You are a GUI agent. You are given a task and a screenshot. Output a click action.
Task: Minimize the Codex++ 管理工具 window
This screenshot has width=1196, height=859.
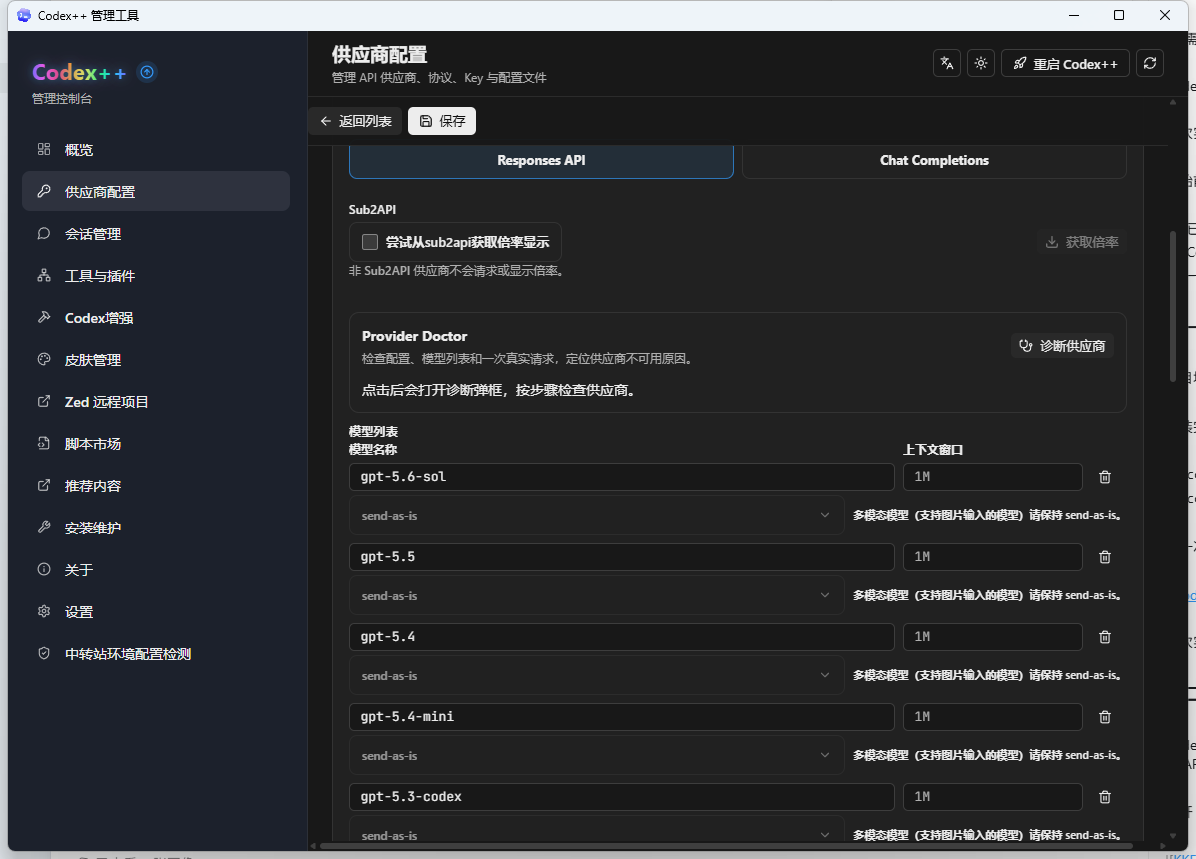click(x=1074, y=15)
